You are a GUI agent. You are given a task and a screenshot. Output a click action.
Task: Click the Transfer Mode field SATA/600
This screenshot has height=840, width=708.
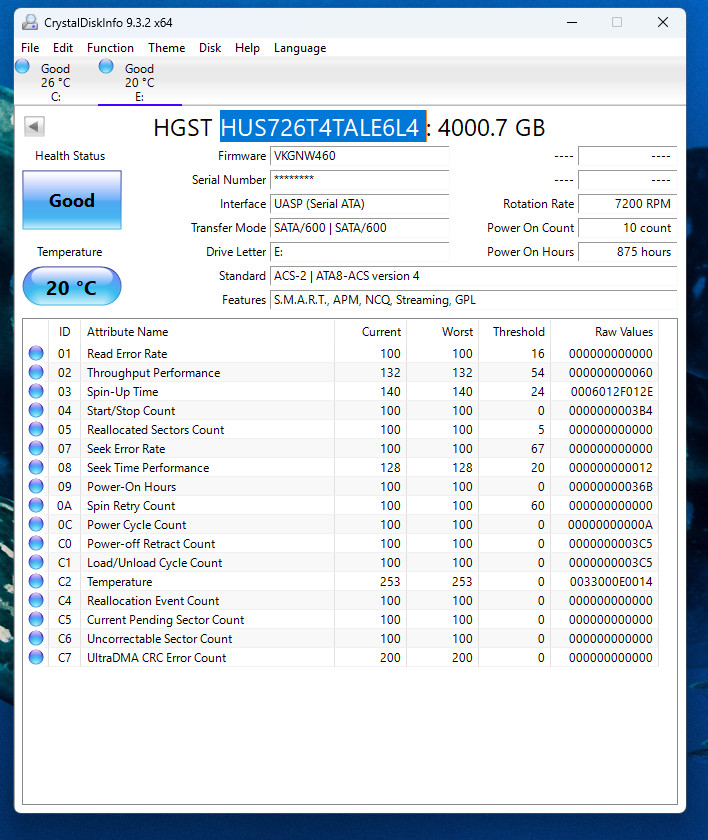coord(359,228)
